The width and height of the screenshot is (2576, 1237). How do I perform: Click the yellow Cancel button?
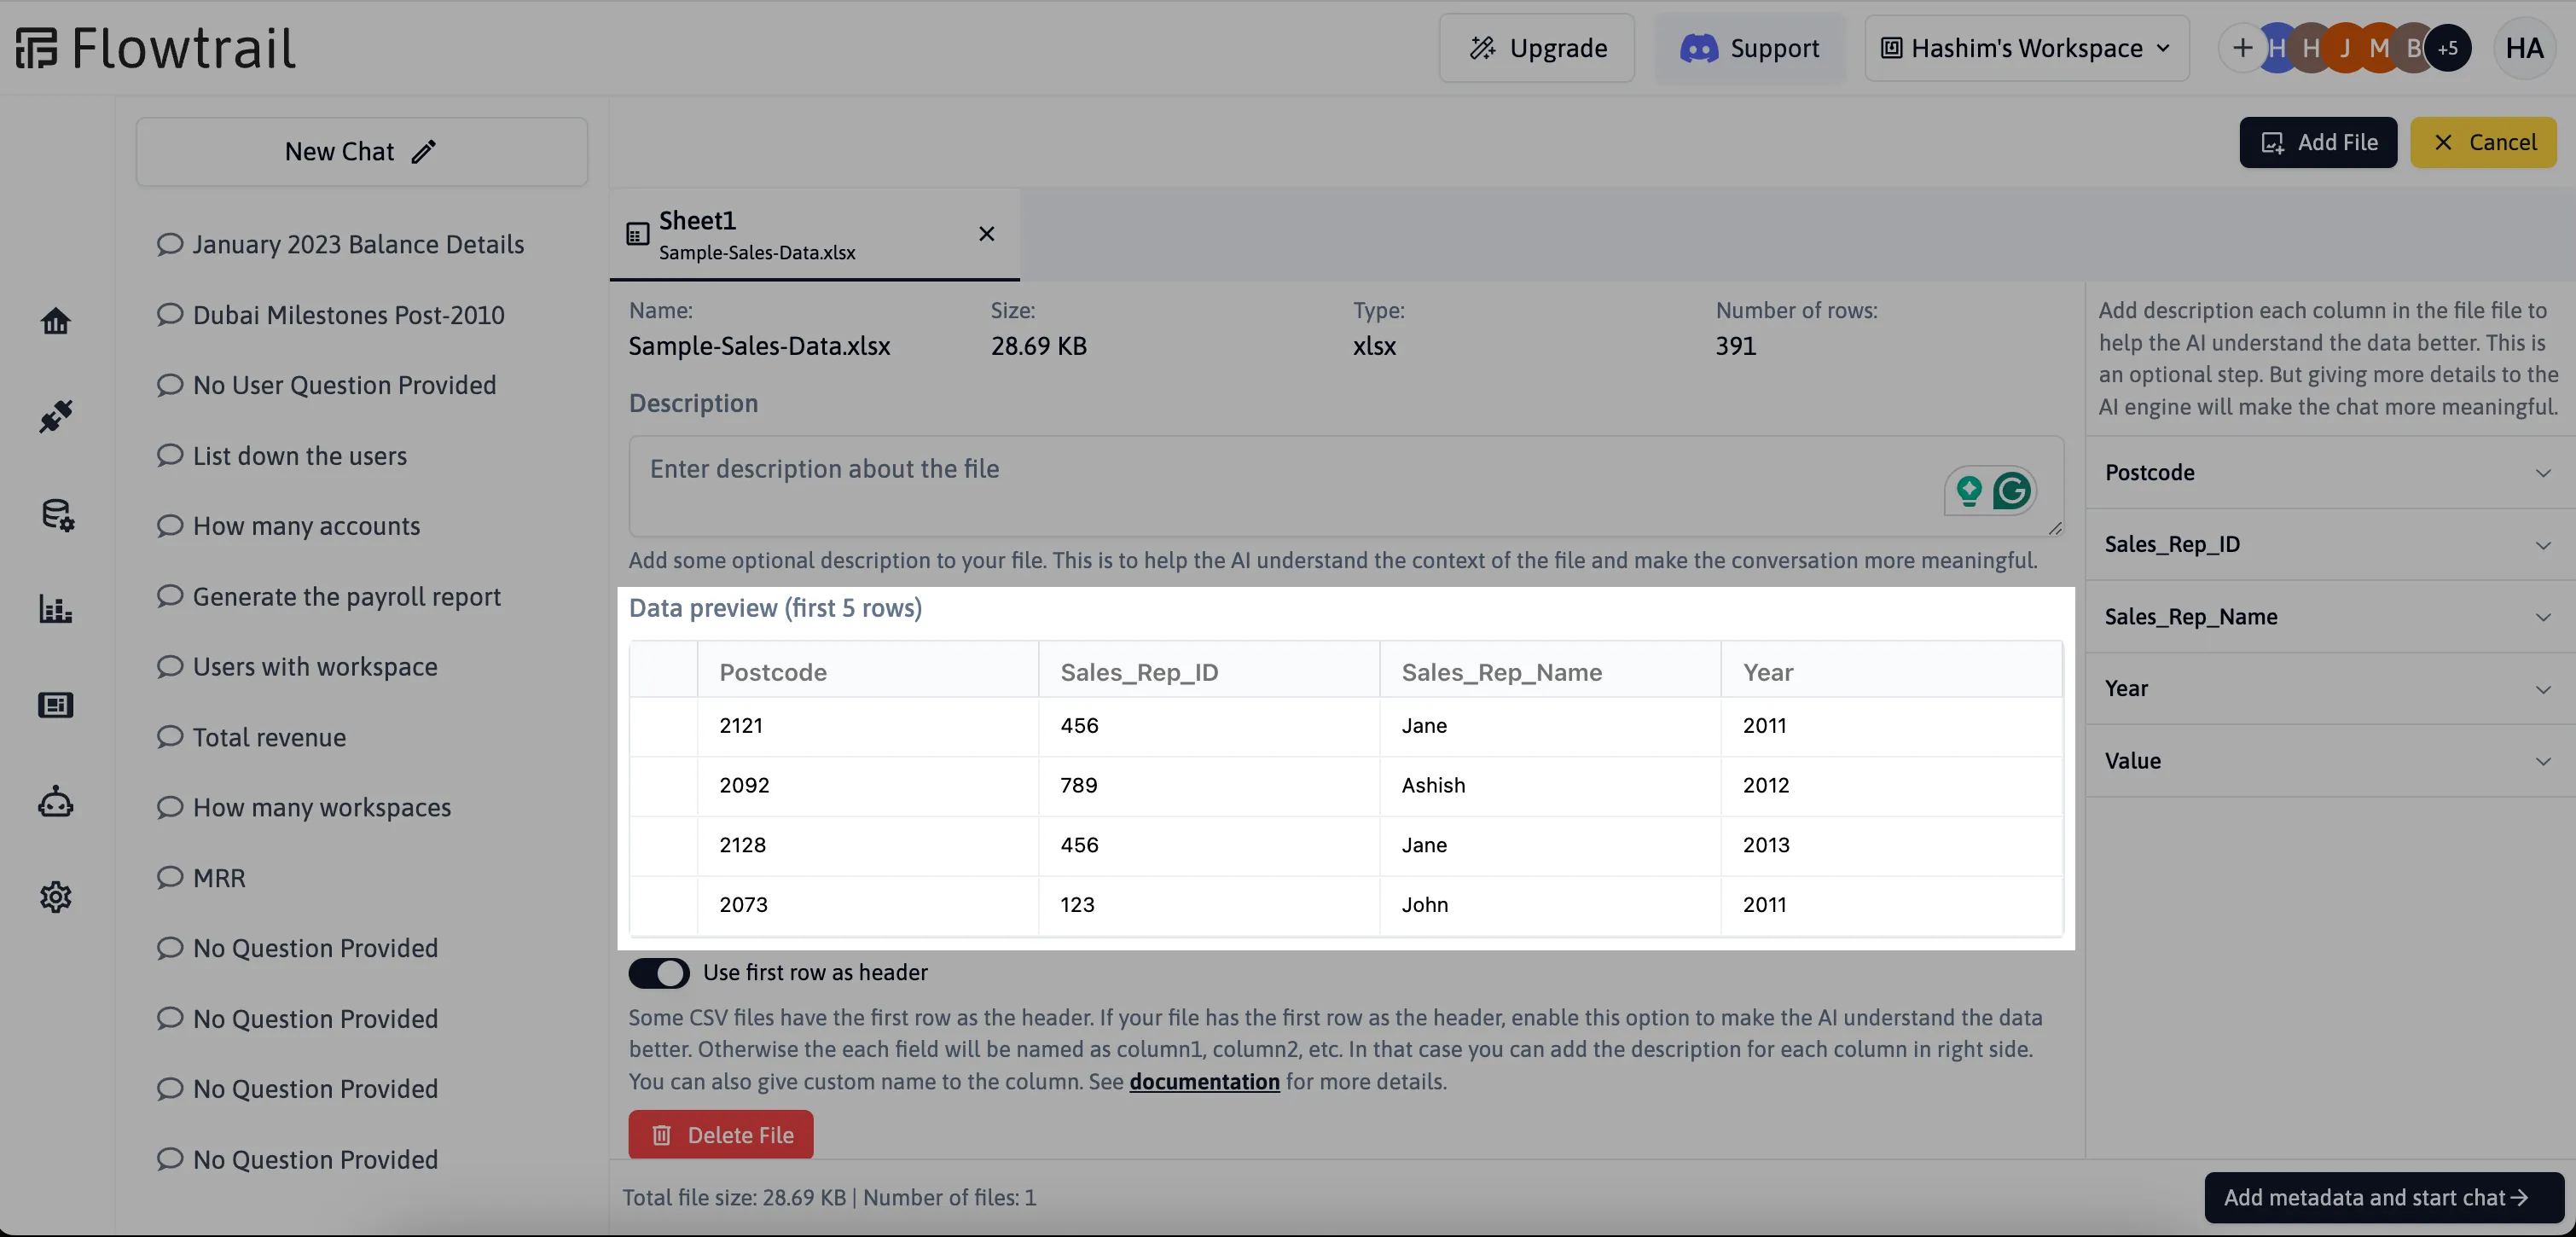tap(2482, 142)
